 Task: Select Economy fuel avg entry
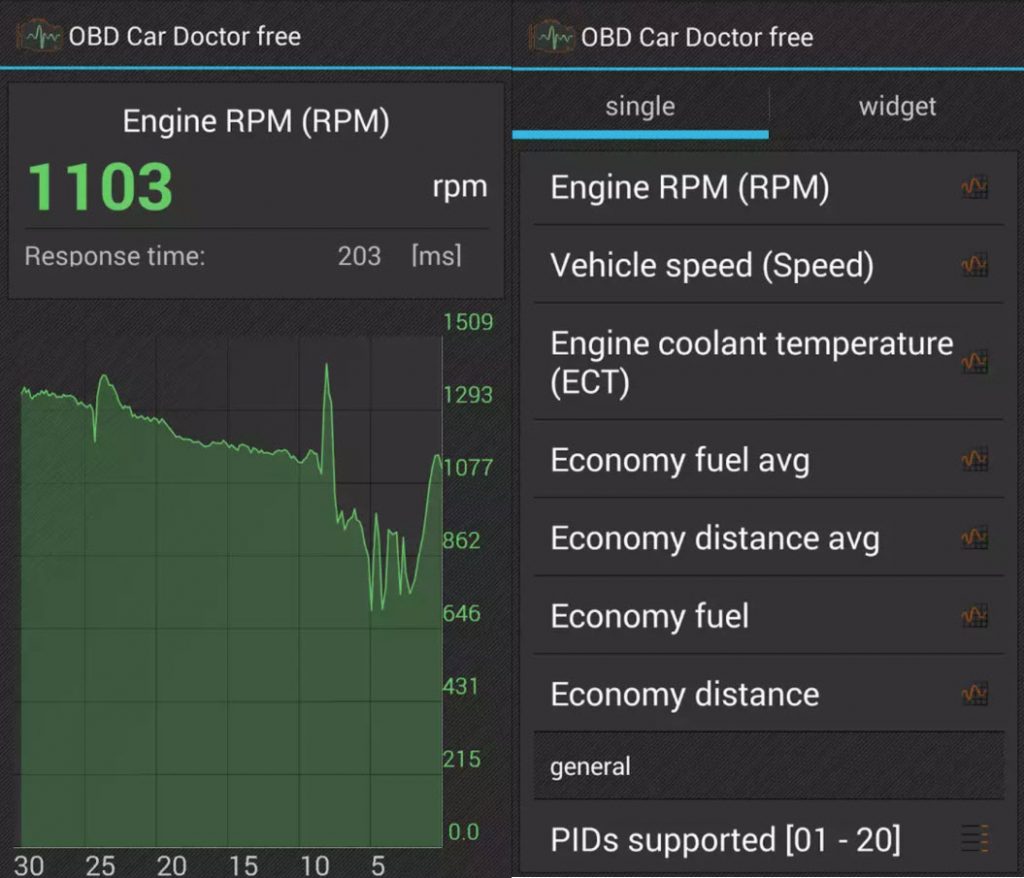pyautogui.click(x=769, y=460)
